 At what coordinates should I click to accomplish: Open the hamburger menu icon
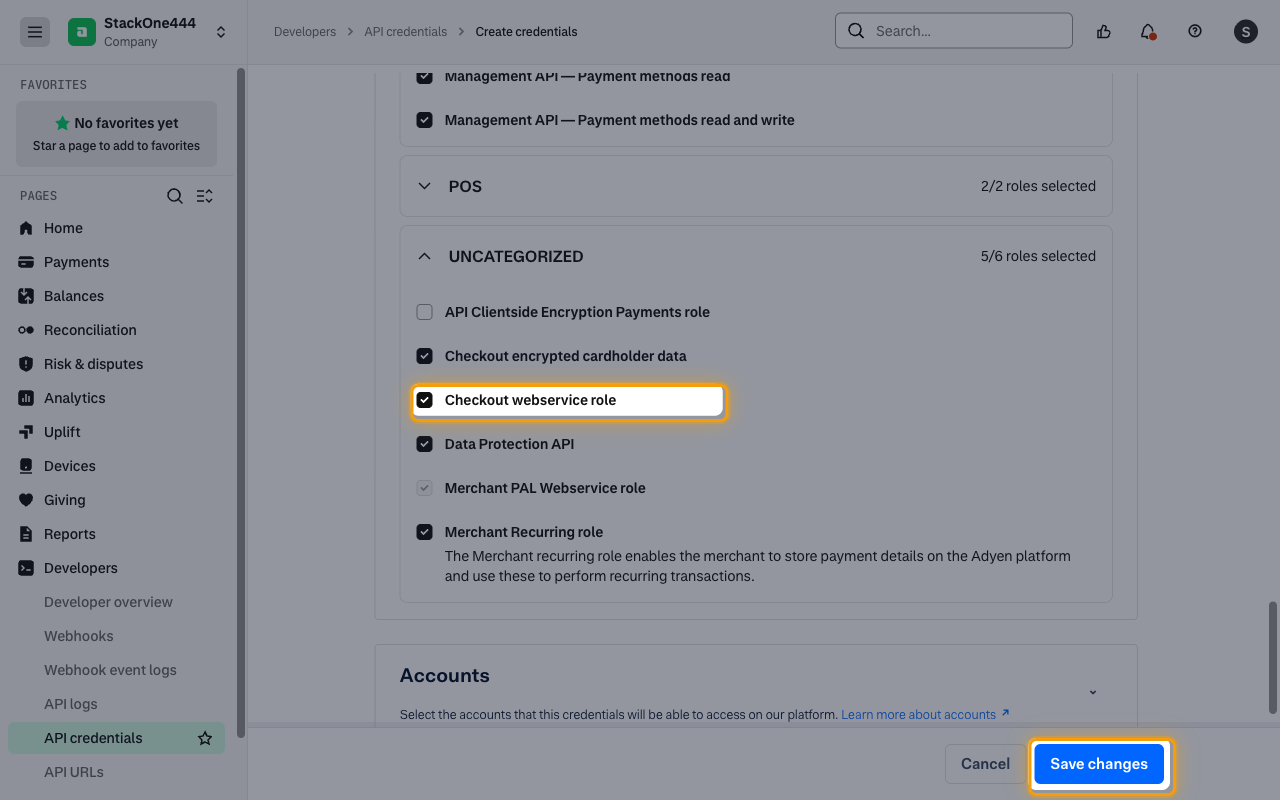point(35,32)
